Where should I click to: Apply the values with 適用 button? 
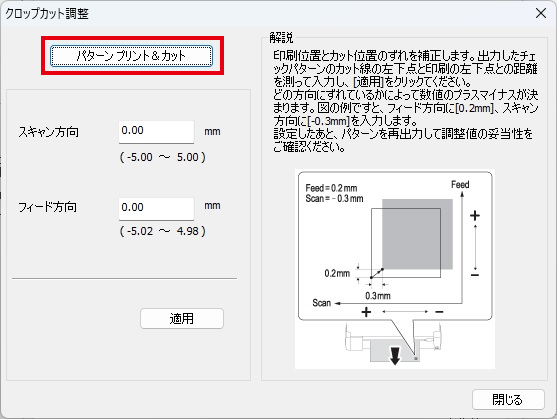click(x=182, y=319)
